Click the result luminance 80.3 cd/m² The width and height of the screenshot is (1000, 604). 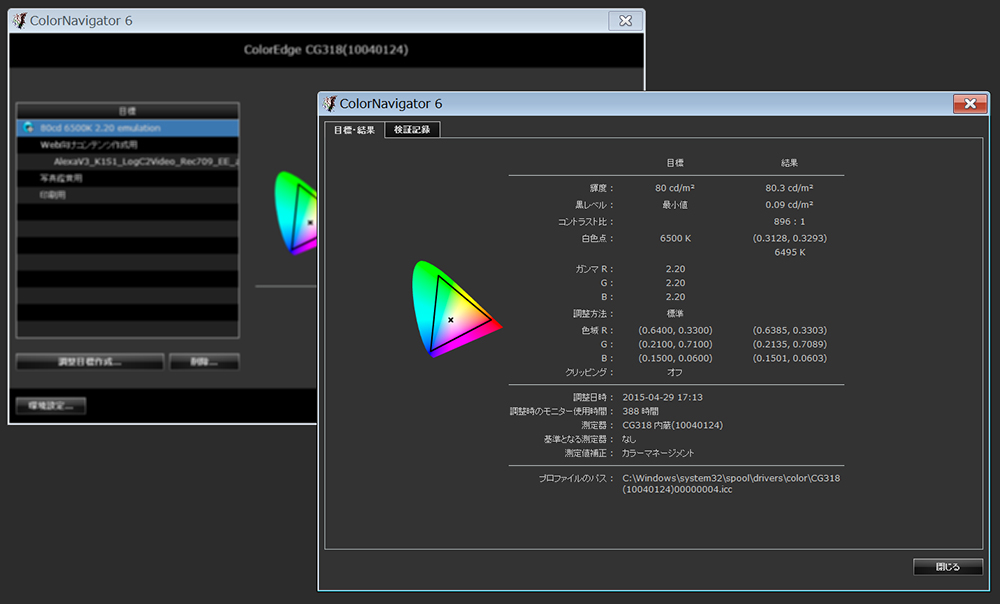789,188
